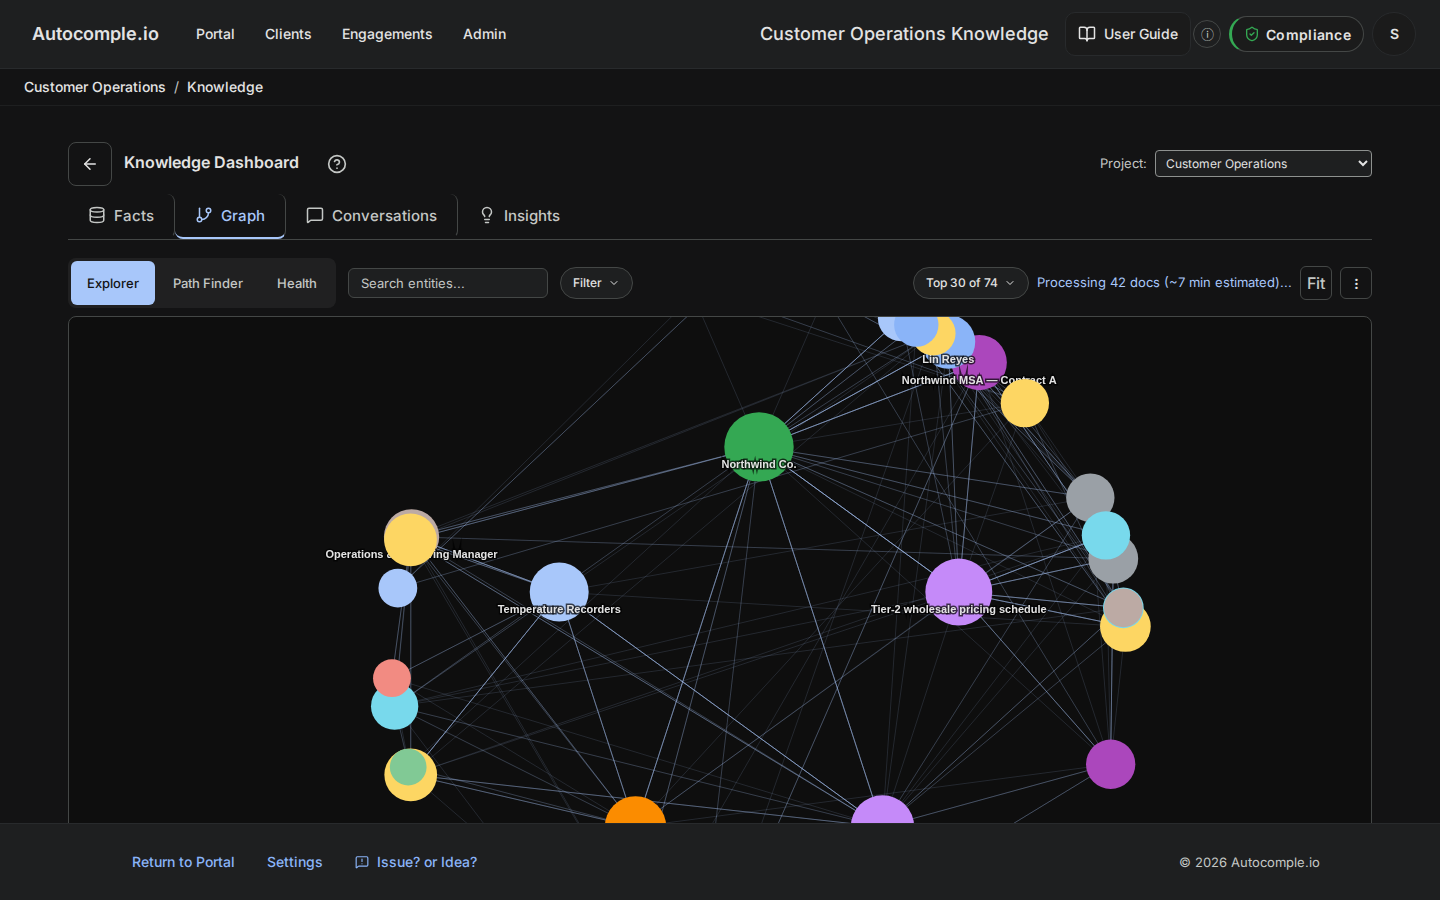Expand the Filter dropdown
This screenshot has width=1440, height=900.
(596, 283)
